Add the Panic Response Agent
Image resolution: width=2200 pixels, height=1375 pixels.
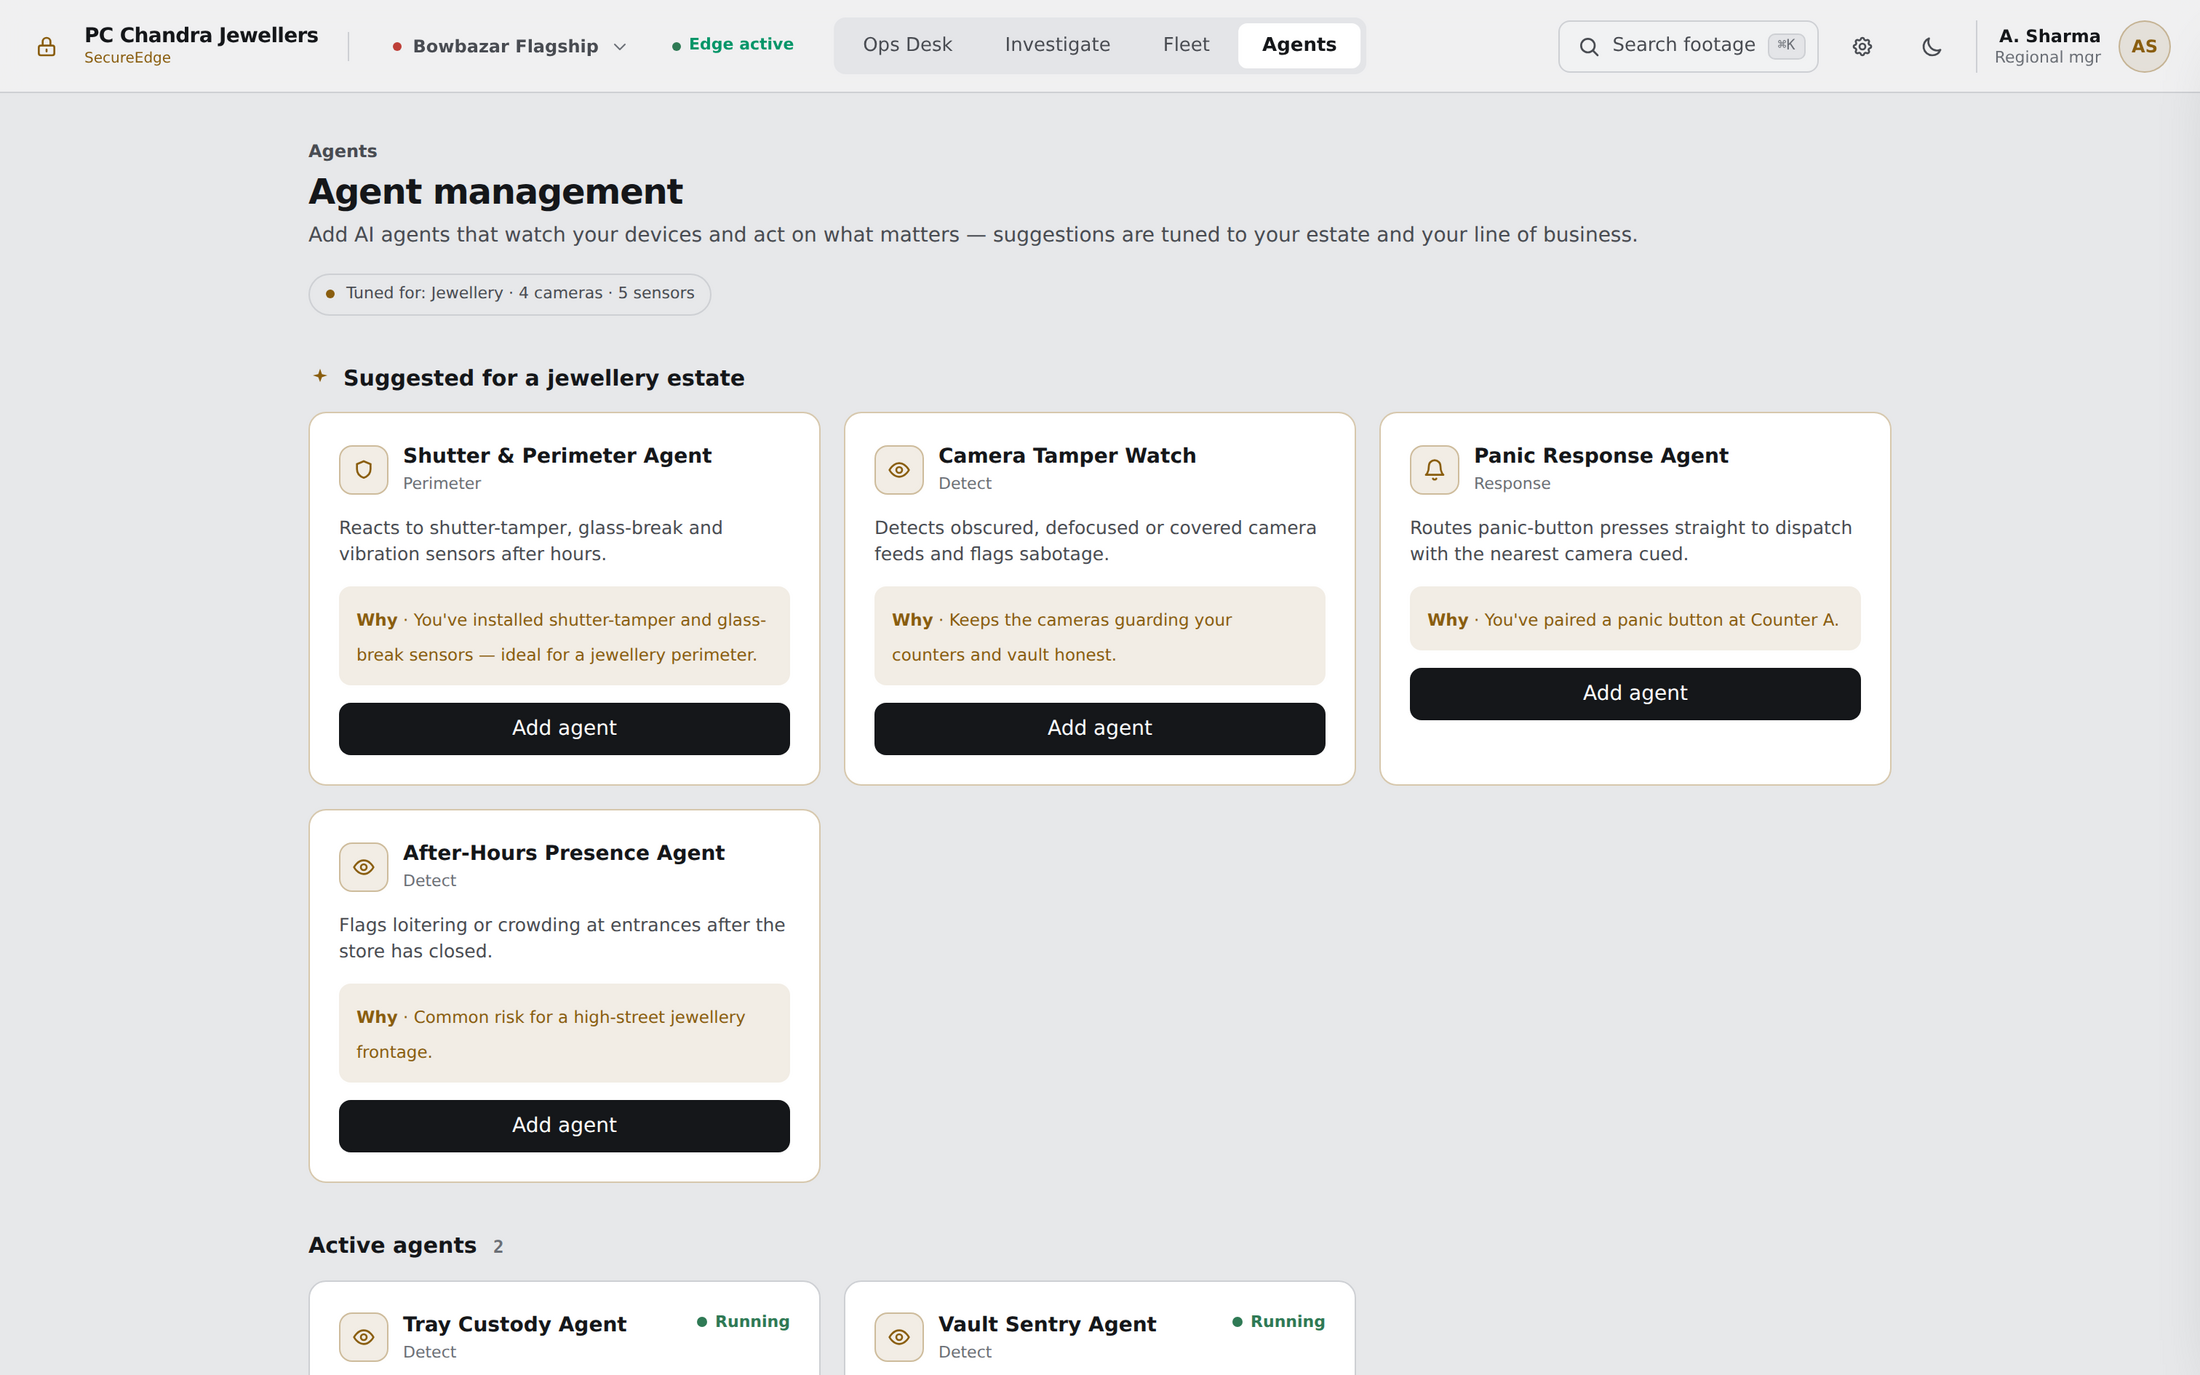click(x=1635, y=694)
